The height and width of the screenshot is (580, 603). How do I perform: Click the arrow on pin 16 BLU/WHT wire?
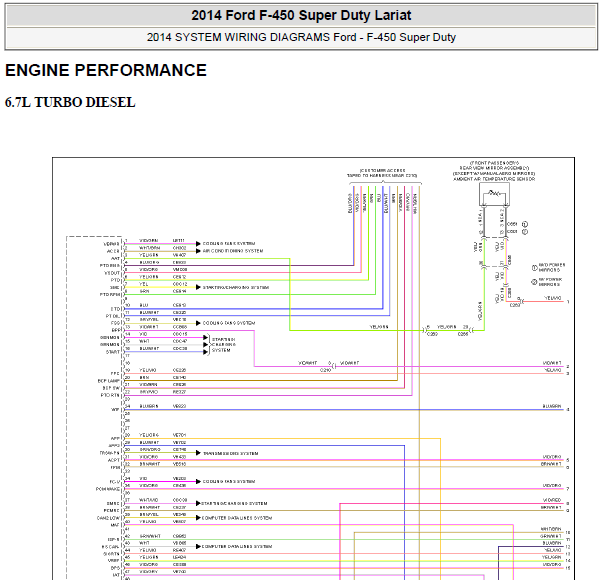[x=206, y=352]
